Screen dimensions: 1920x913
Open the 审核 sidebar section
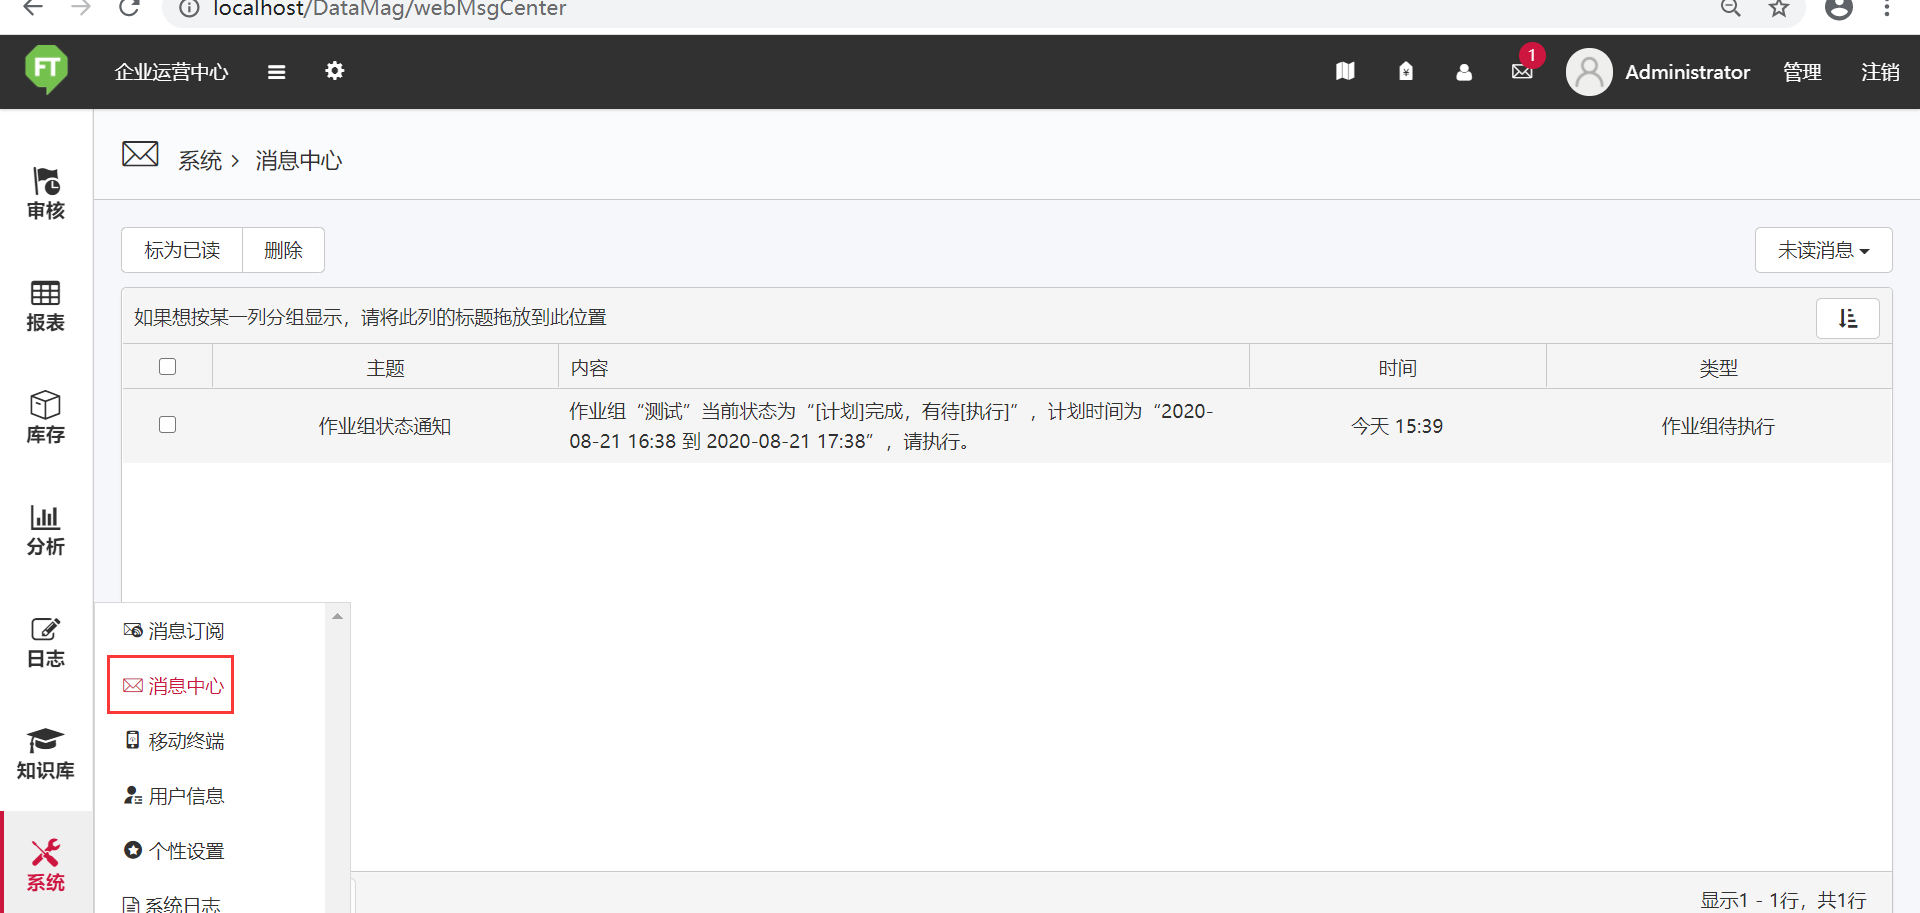click(x=46, y=193)
